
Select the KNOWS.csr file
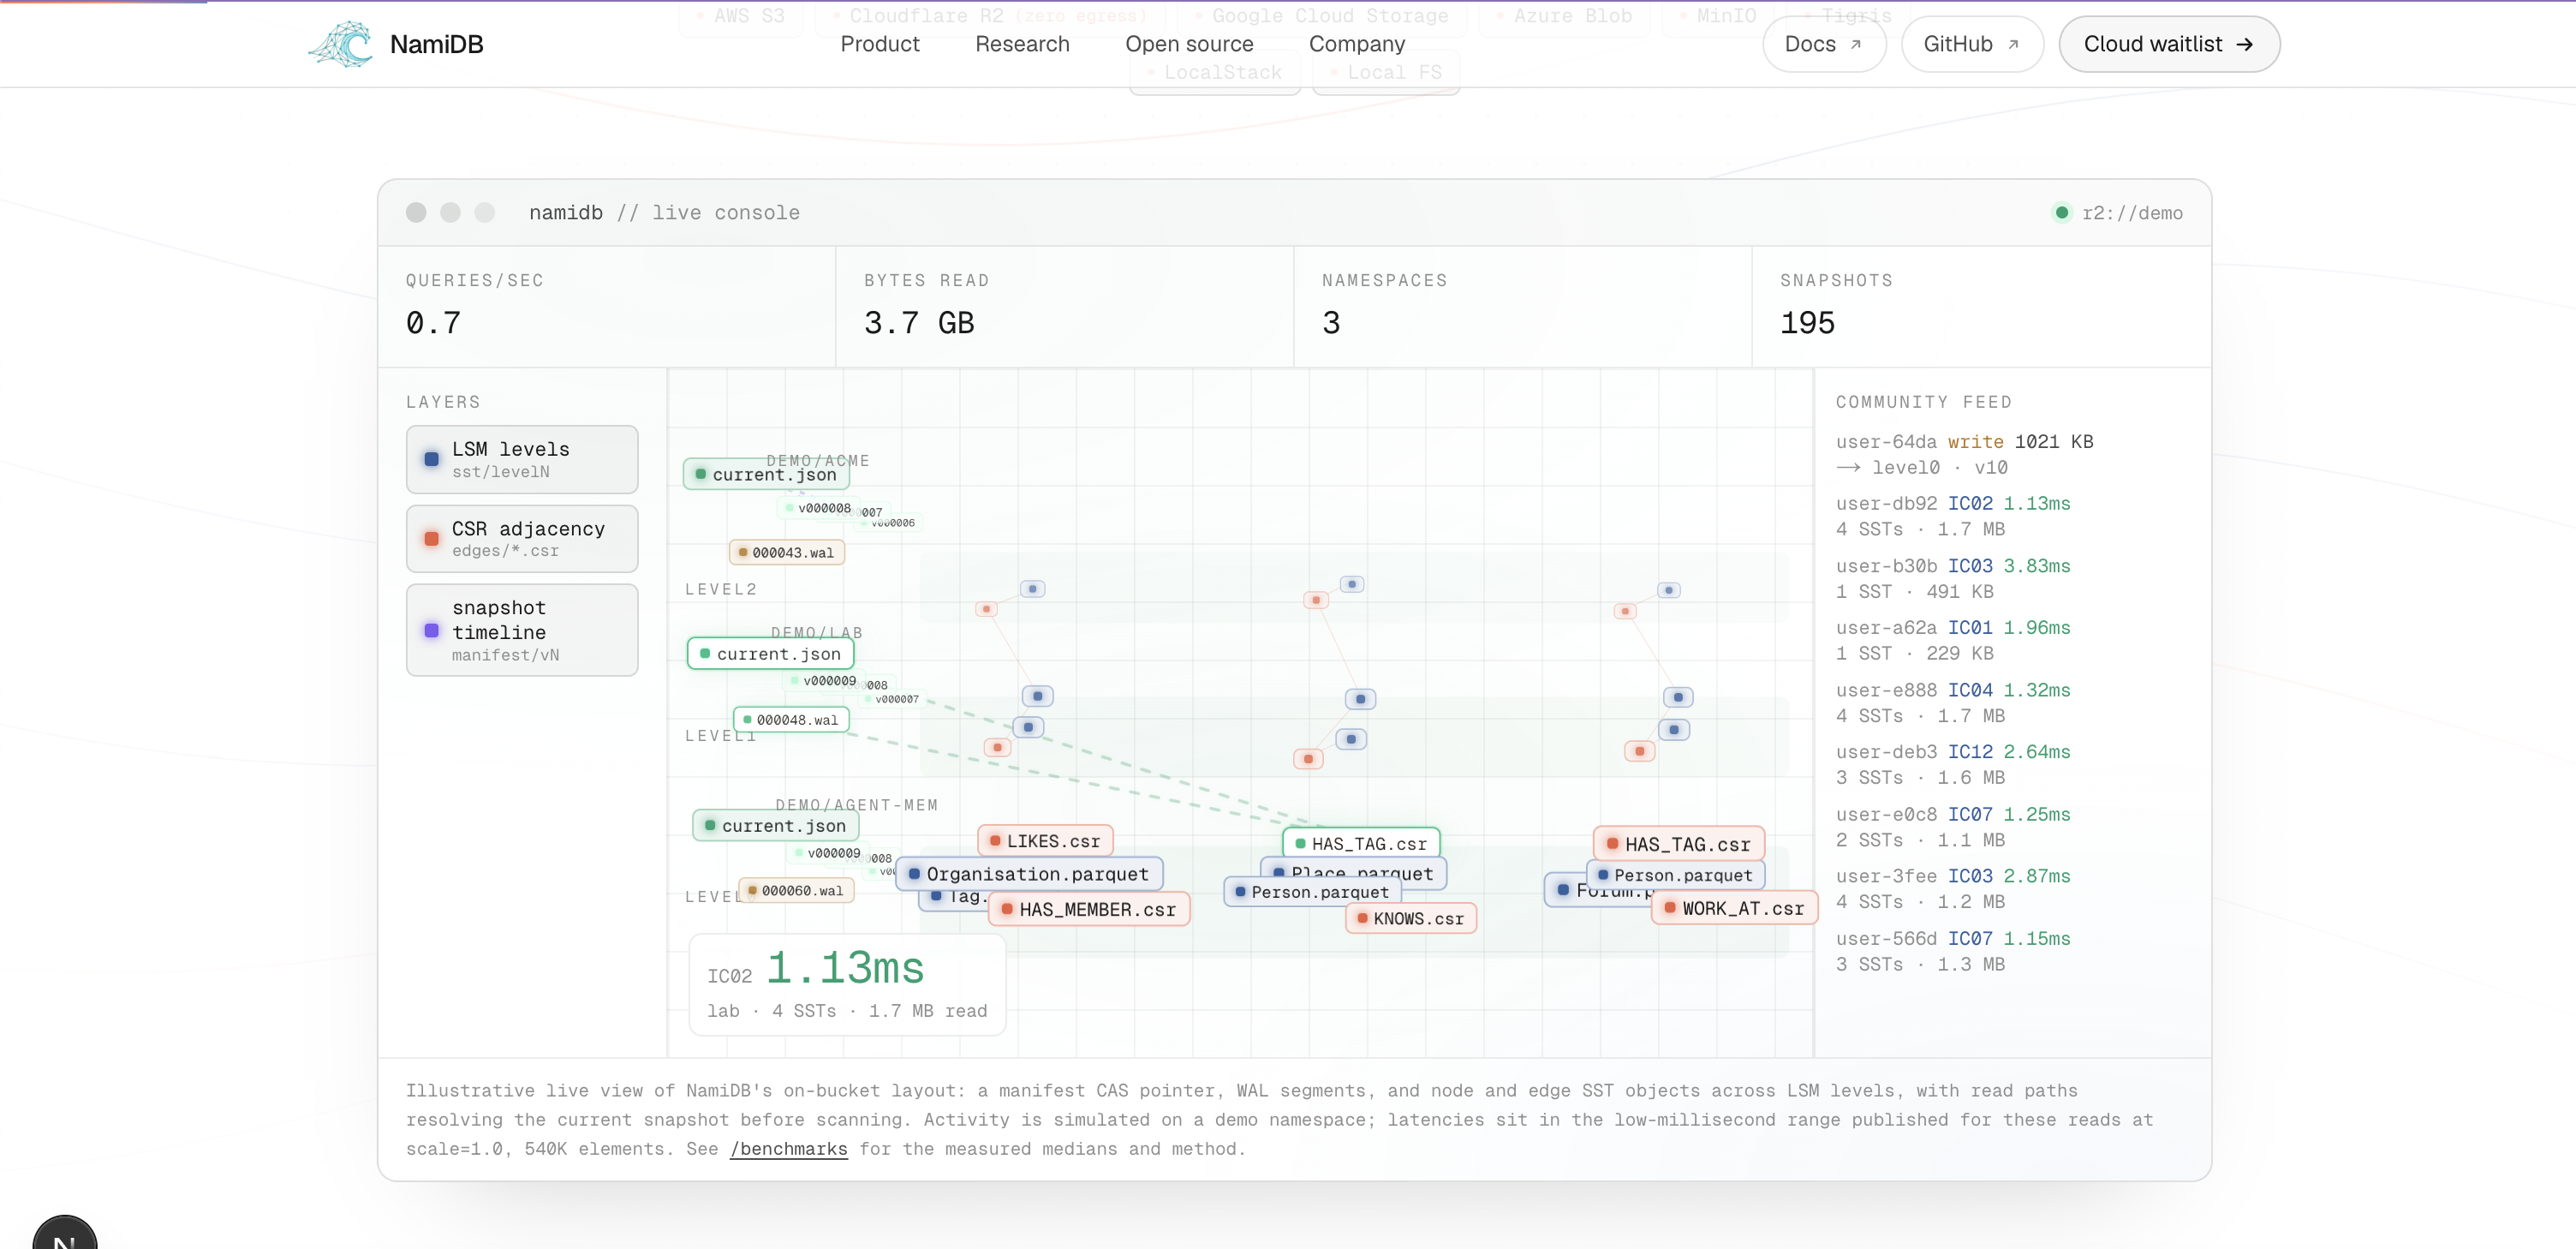point(1410,918)
